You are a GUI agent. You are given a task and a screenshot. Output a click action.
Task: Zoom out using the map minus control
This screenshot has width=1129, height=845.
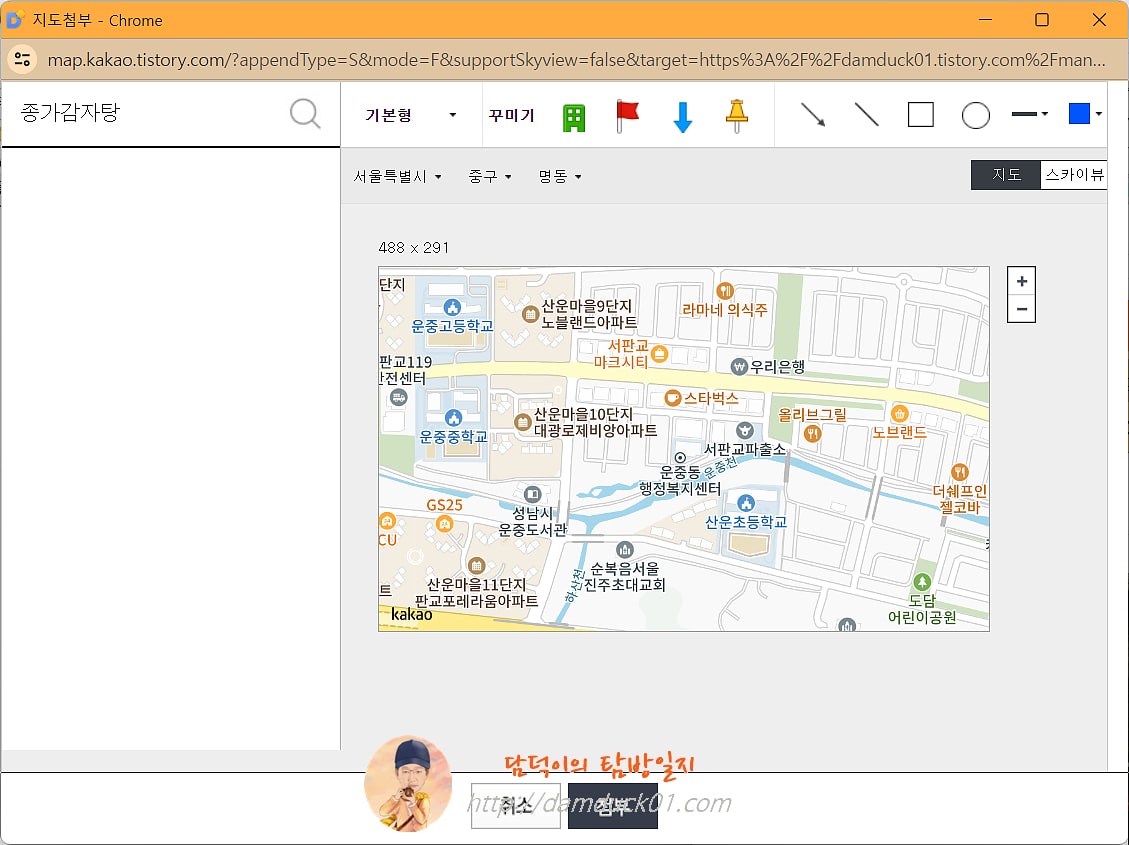pyautogui.click(x=1021, y=309)
